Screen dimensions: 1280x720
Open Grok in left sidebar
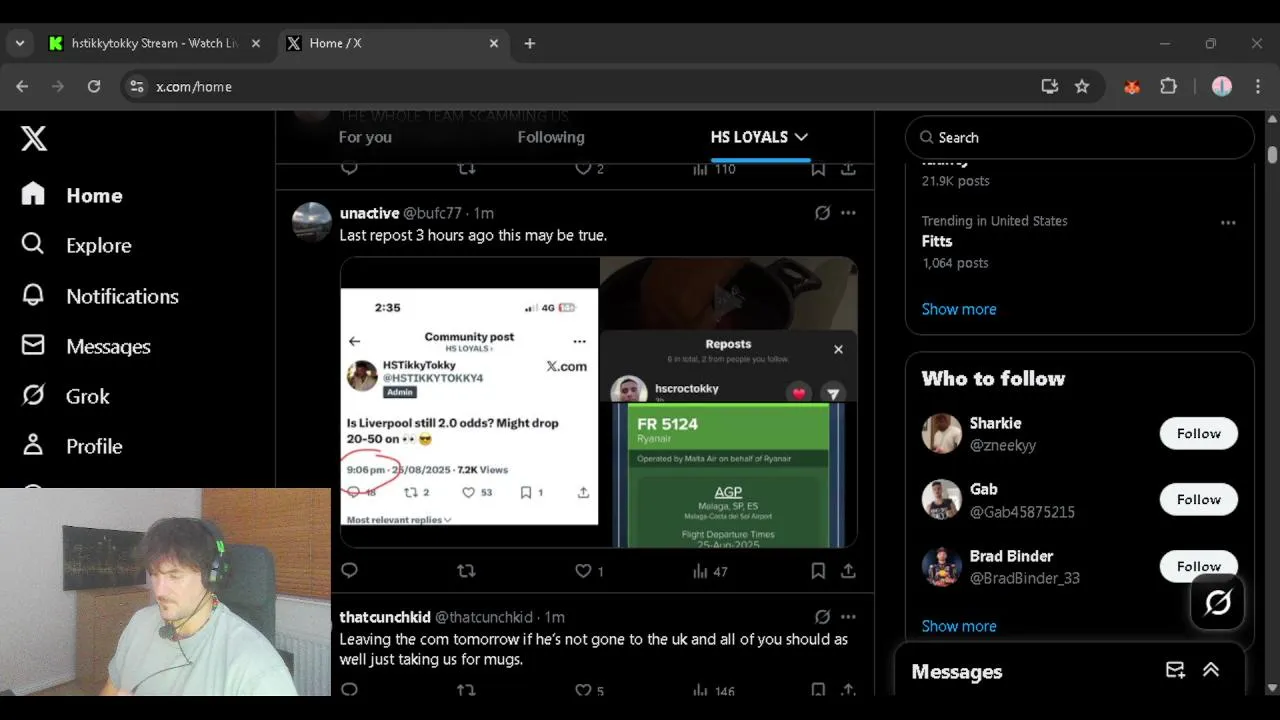[65, 396]
